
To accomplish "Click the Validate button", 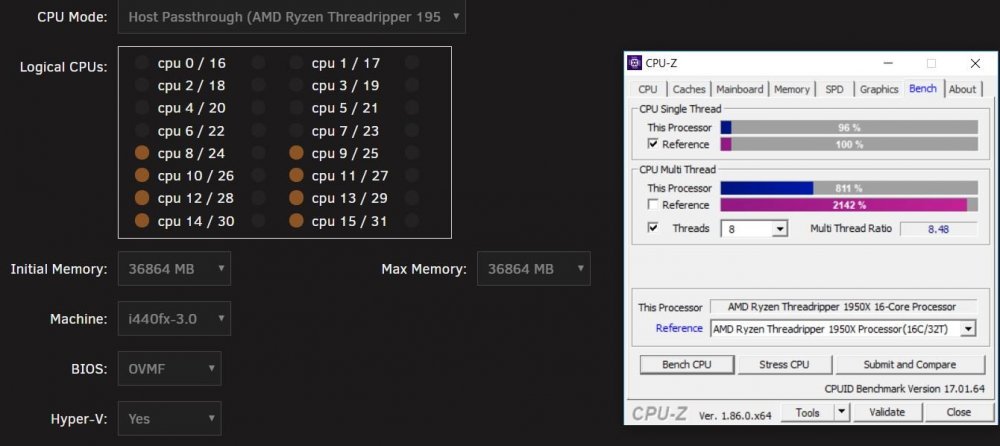I will click(887, 412).
